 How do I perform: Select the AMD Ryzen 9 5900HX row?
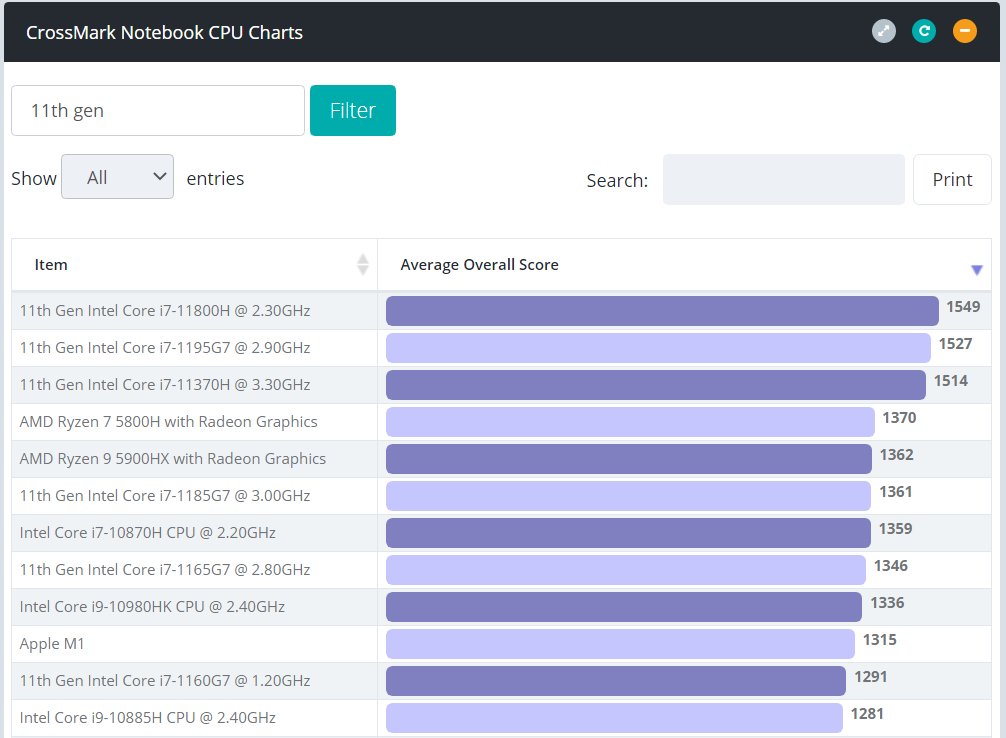tap(502, 459)
